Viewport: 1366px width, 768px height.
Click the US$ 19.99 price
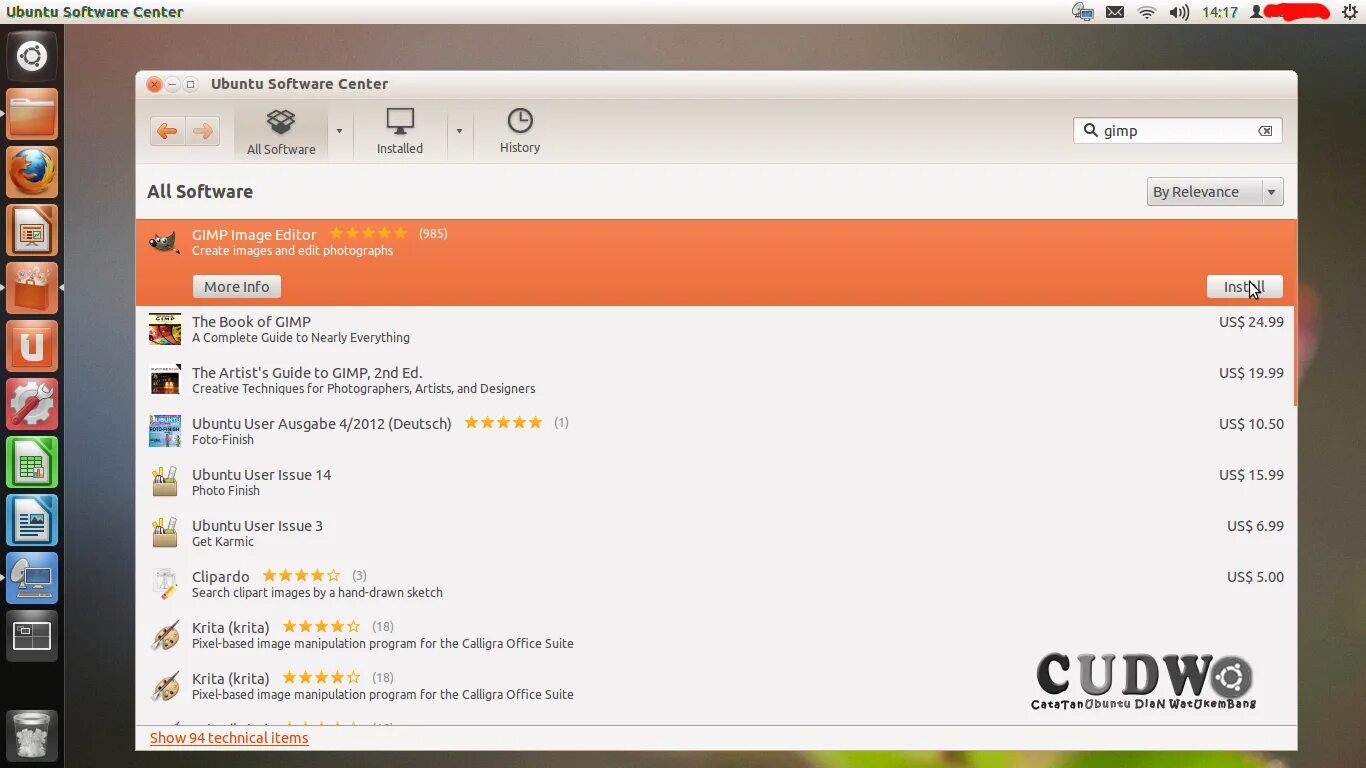coord(1251,373)
